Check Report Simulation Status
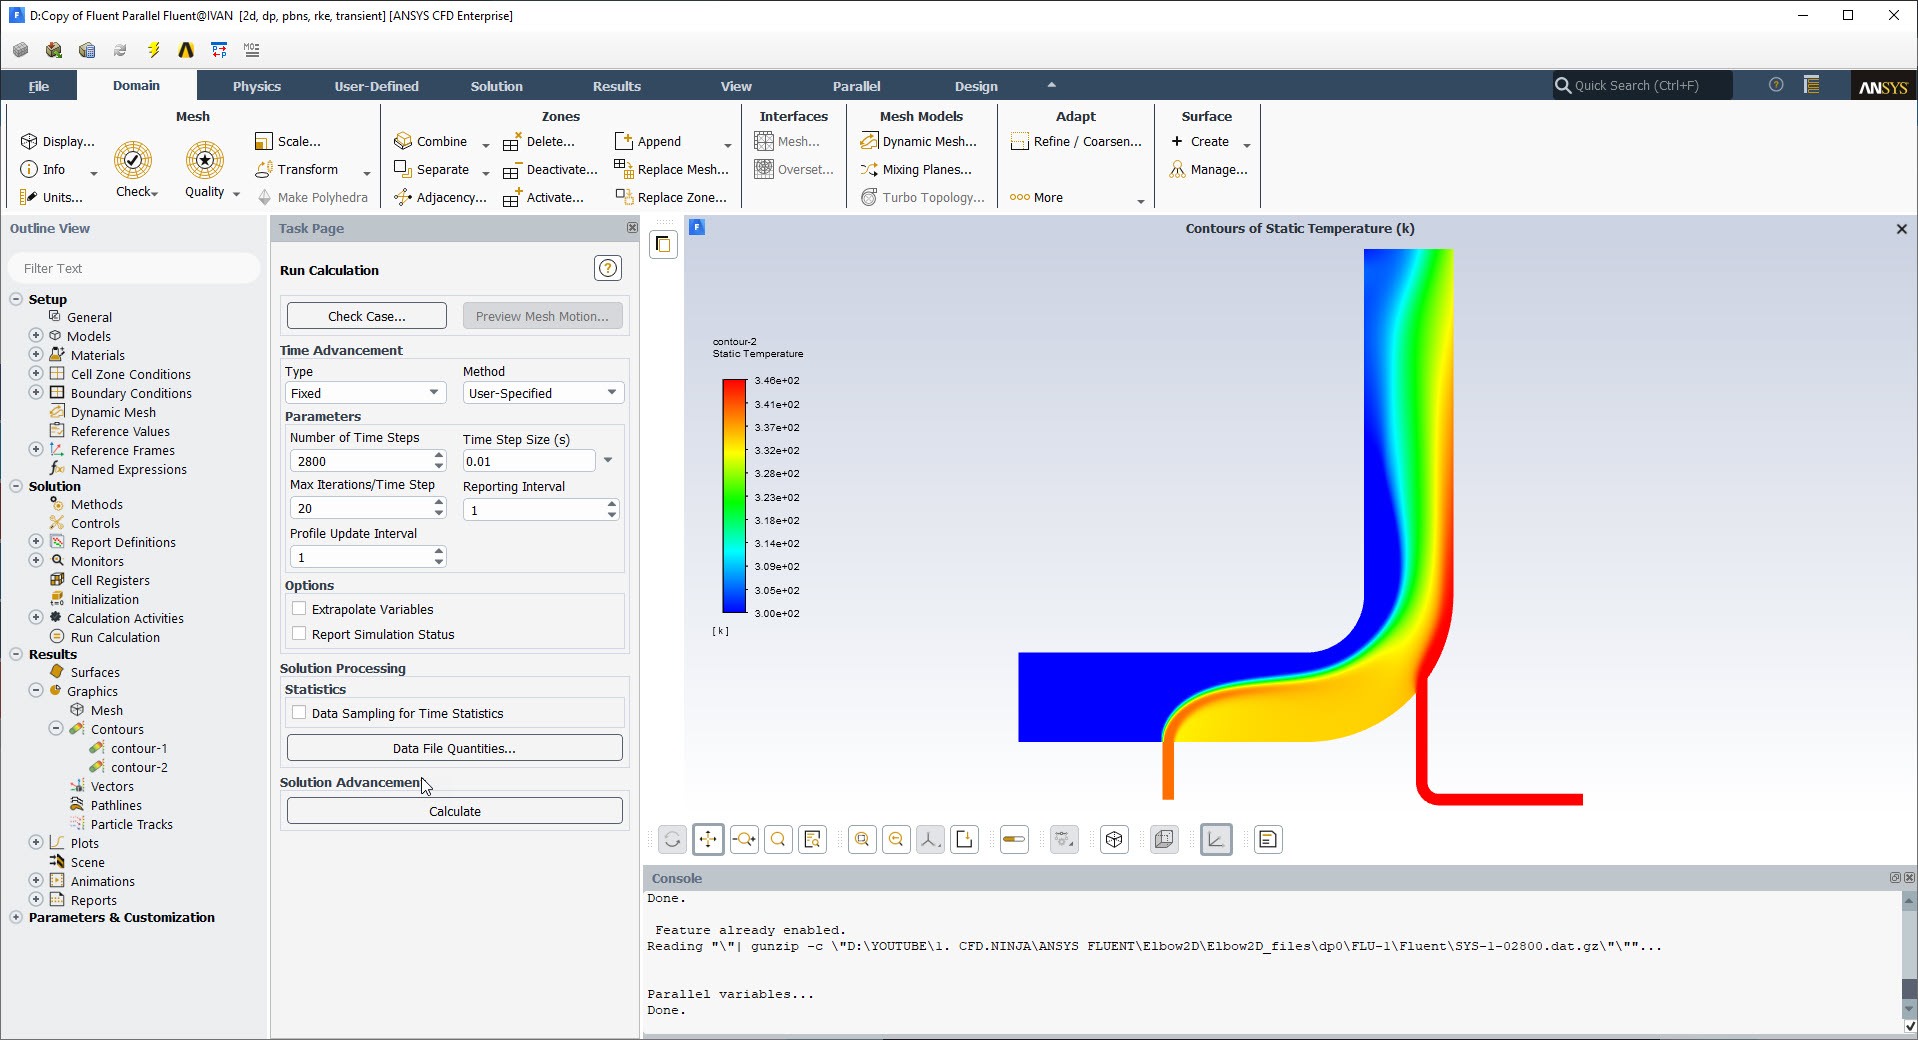Screen dimensions: 1918x1040 298,634
